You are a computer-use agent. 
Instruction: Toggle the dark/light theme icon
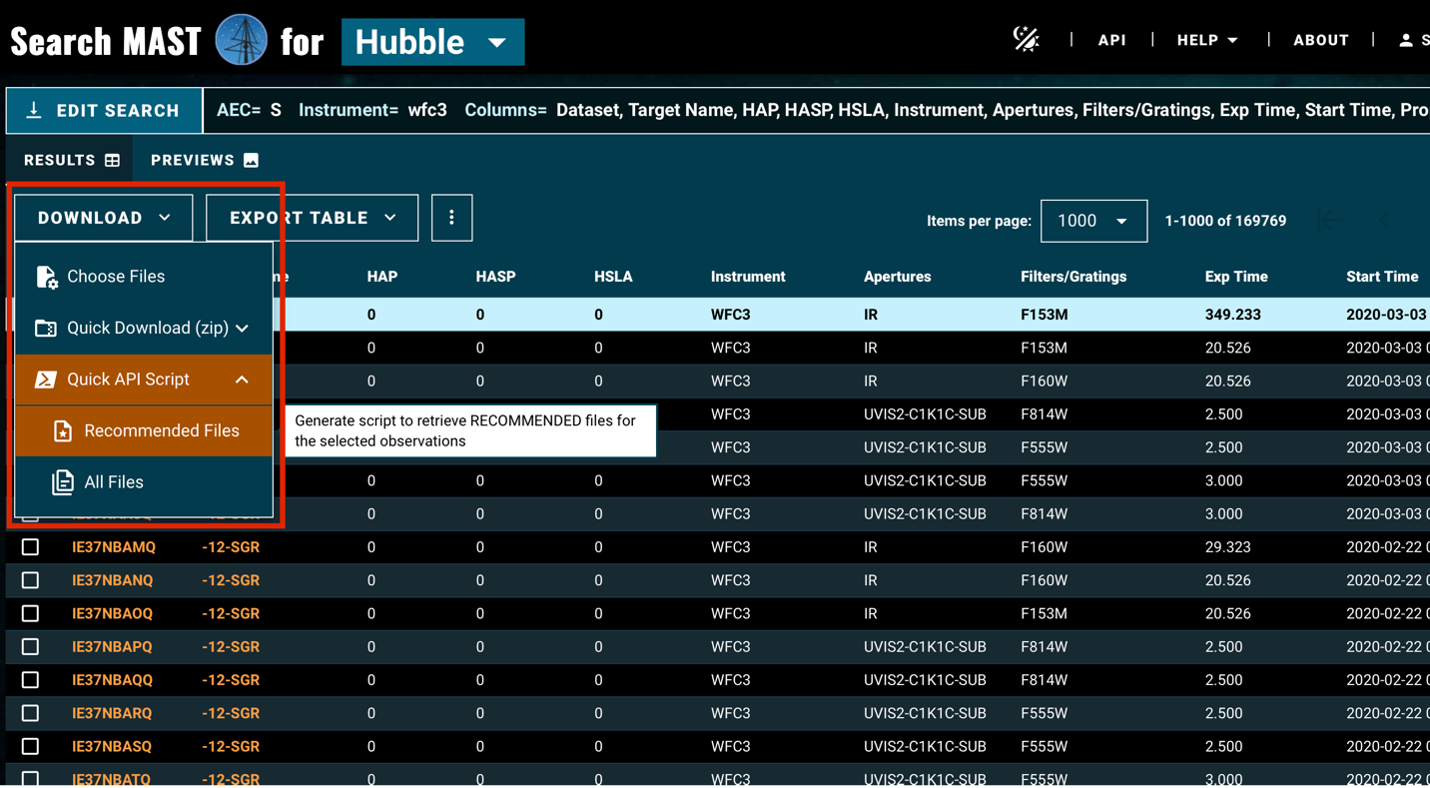[1026, 39]
